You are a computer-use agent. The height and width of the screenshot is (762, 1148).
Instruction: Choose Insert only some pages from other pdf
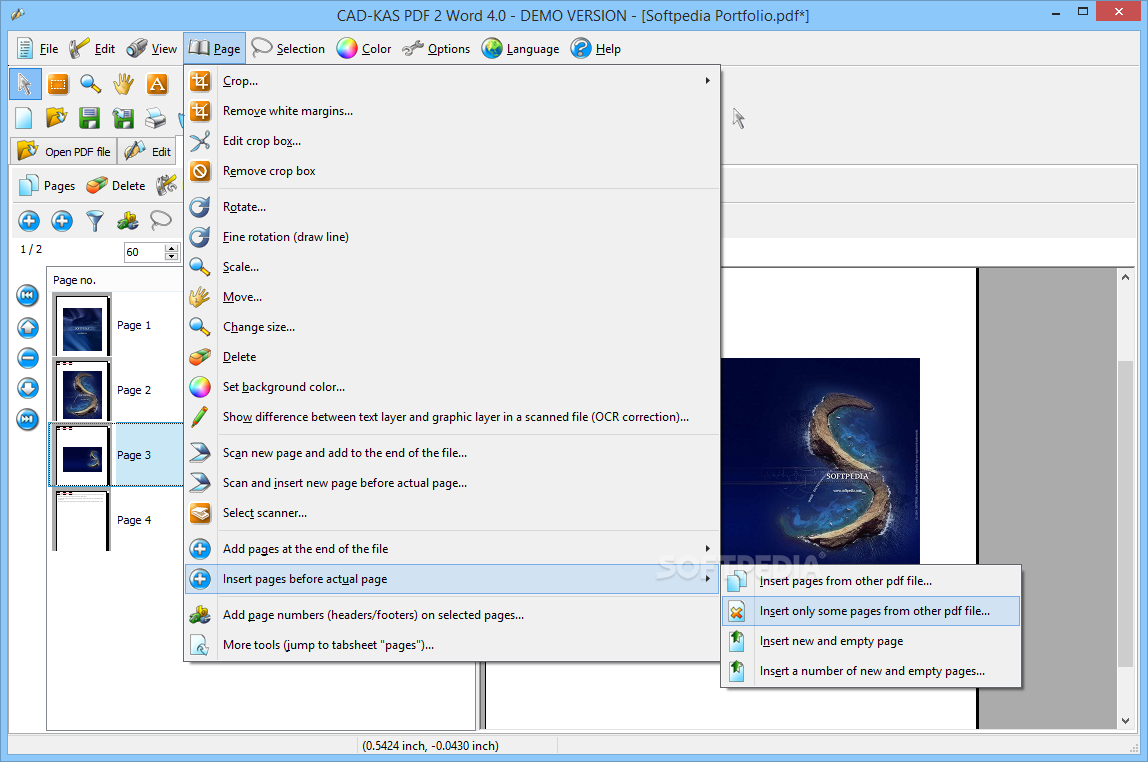click(871, 611)
